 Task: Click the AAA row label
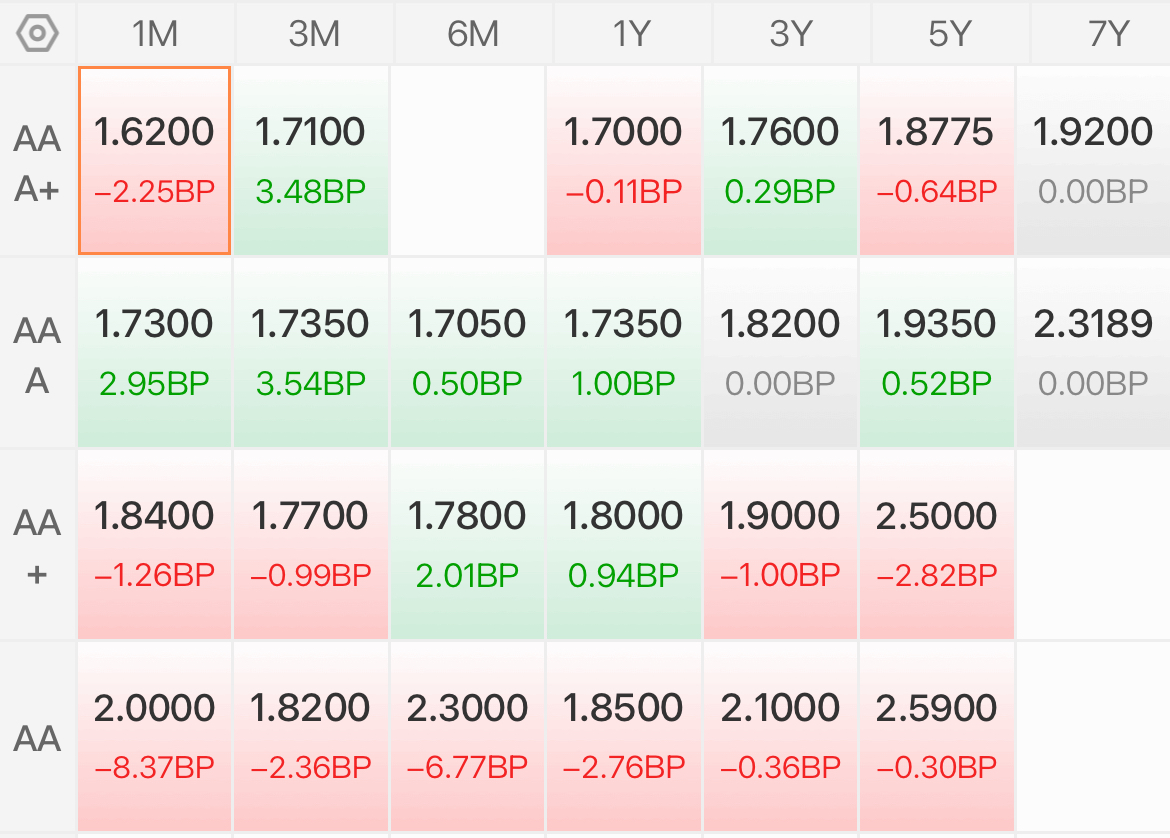point(37,354)
